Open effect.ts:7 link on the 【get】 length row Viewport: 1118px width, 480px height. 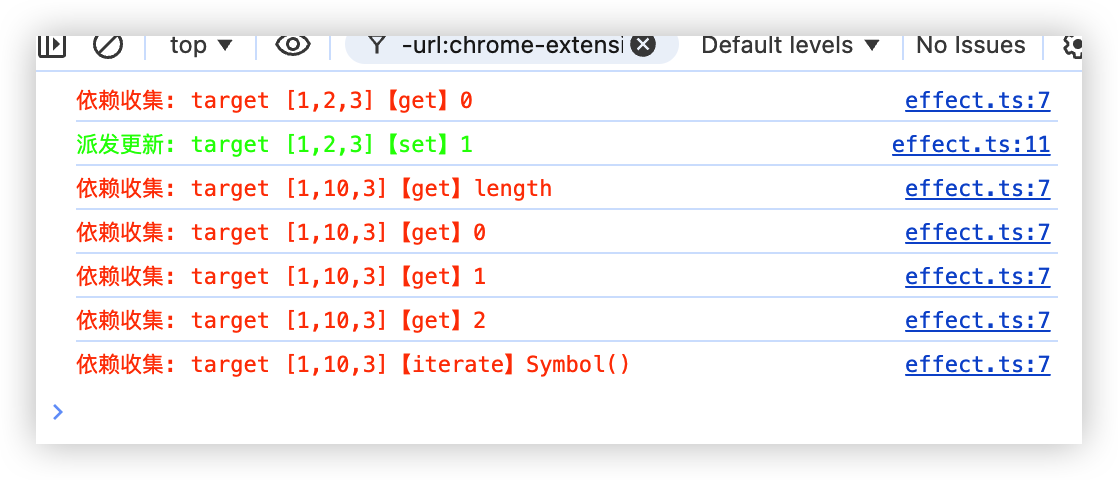click(977, 189)
